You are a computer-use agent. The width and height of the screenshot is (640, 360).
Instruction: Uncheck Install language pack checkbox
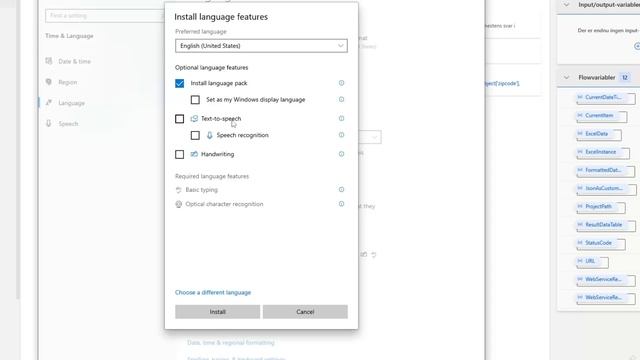click(x=180, y=83)
